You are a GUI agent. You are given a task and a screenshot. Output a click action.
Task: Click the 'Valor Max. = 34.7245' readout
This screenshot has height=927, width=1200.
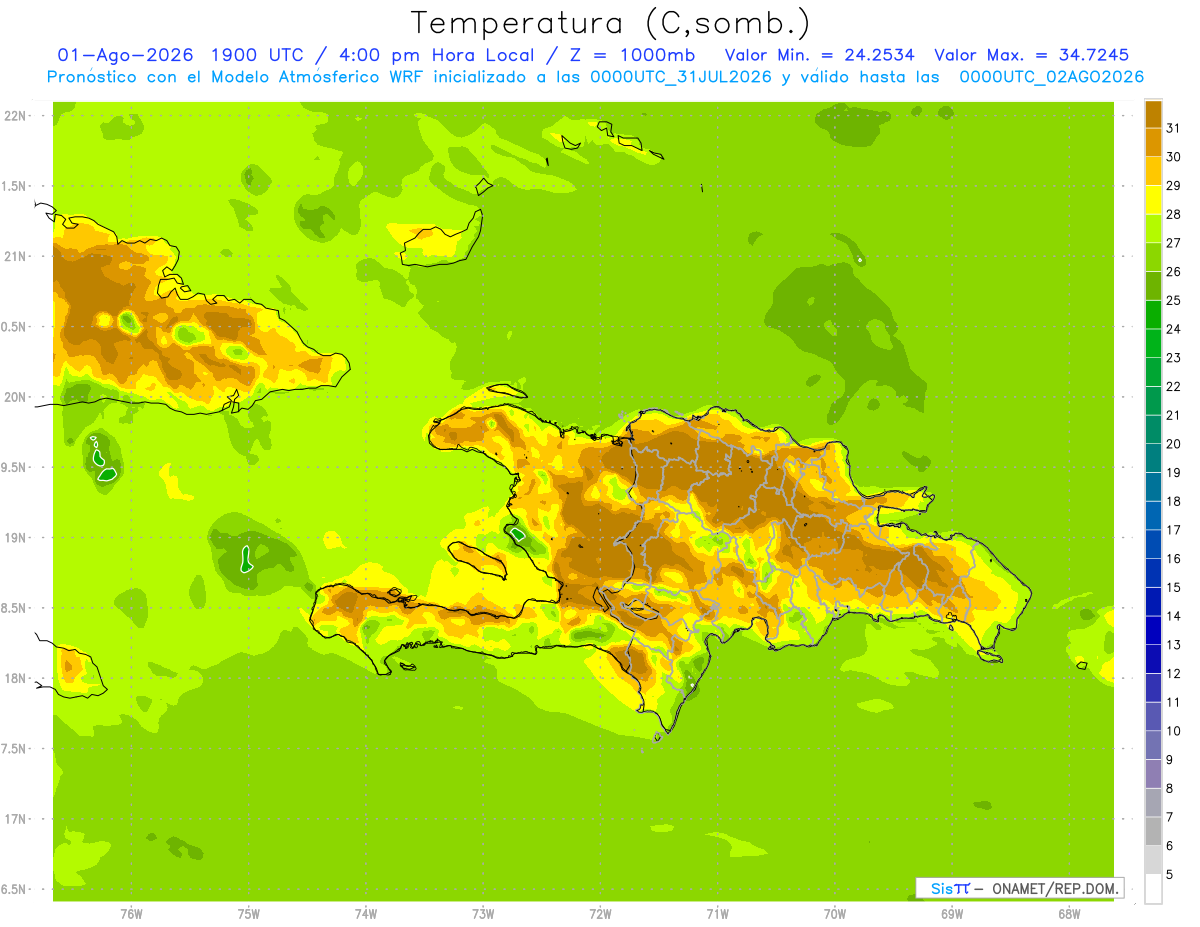point(1032,55)
